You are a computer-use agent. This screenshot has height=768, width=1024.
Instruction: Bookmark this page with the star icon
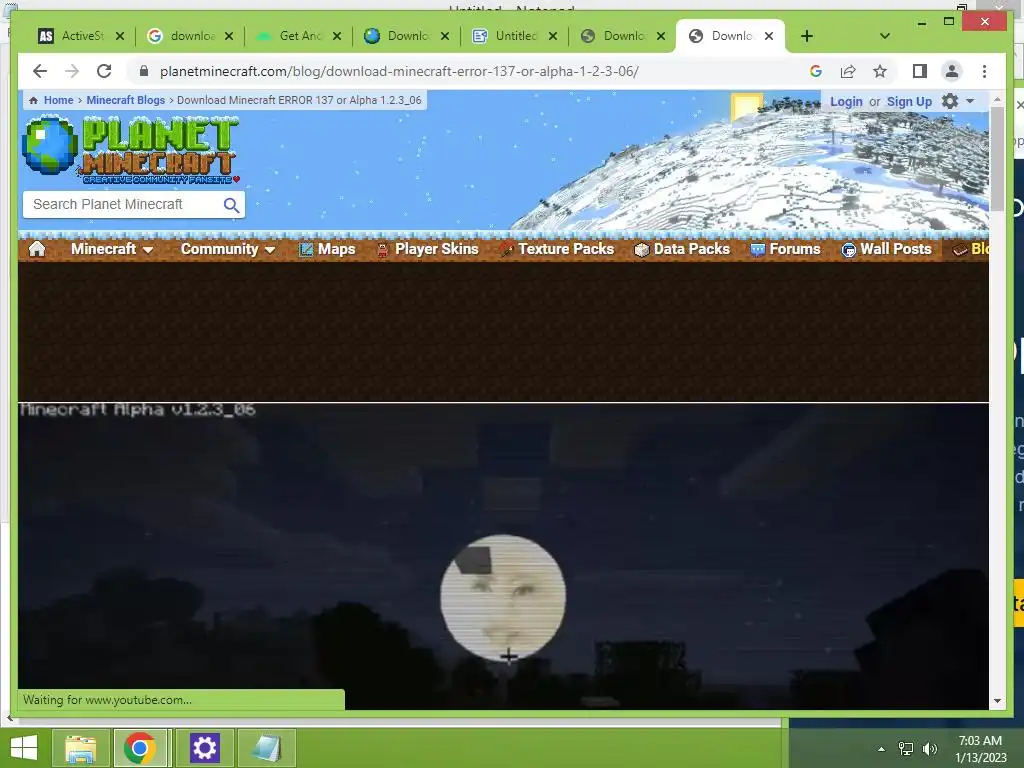880,71
